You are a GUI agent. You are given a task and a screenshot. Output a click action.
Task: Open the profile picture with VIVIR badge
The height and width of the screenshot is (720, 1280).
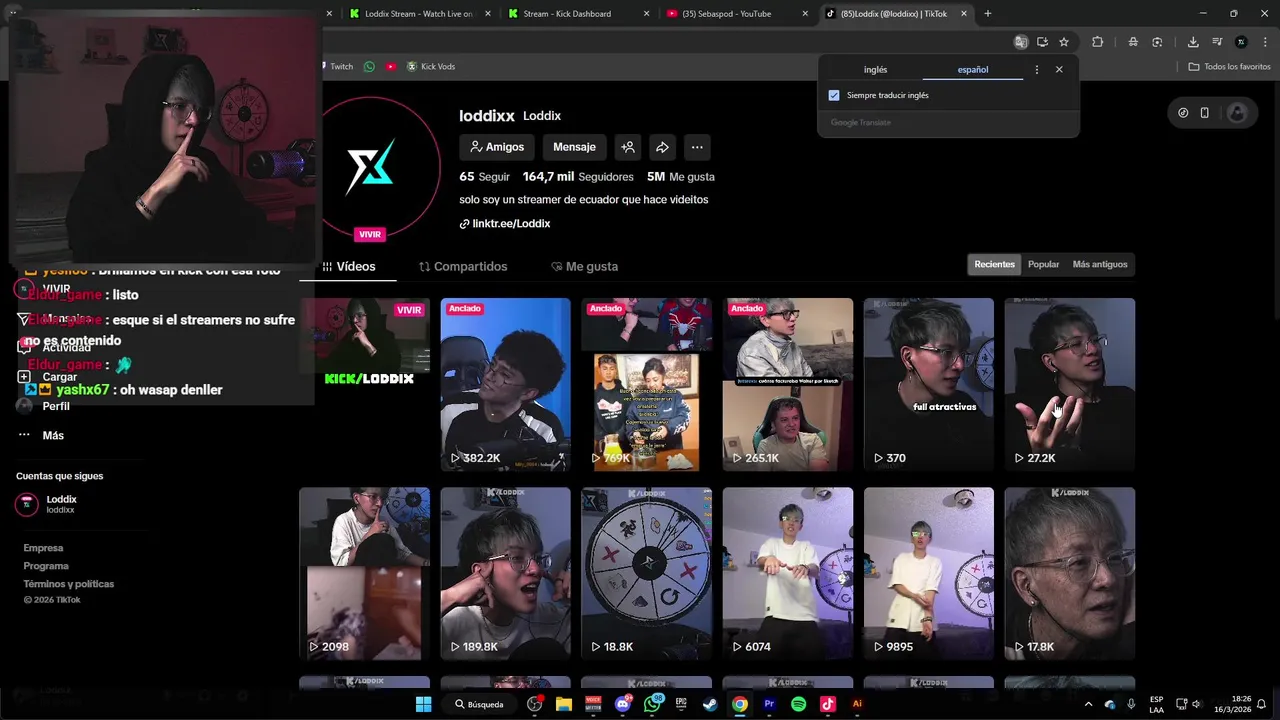click(371, 168)
